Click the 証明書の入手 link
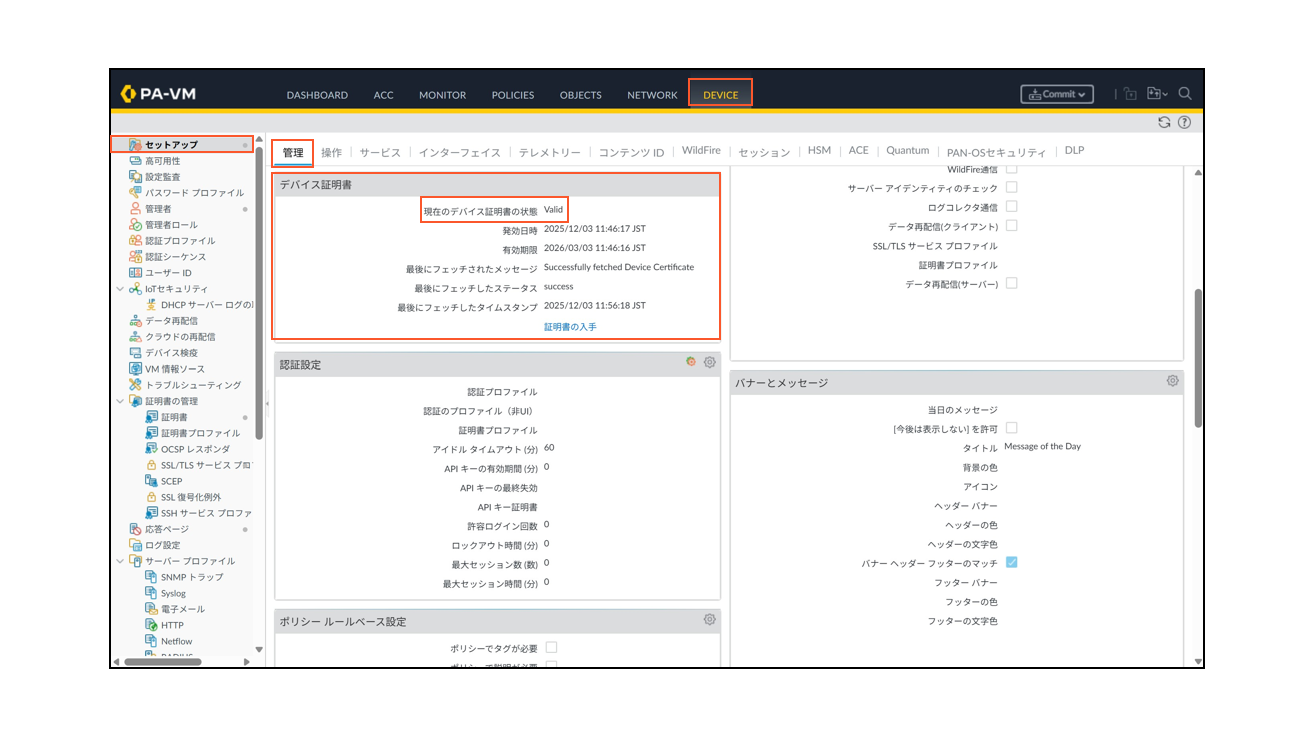This screenshot has height=736, width=1314. pos(570,327)
